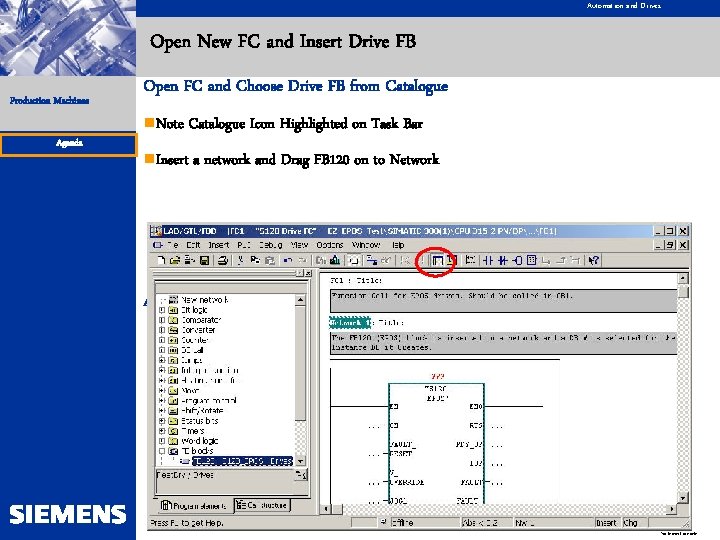Viewport: 720px width, 540px height.
Task: Click catalog tree scroll-up arrow
Action: point(300,300)
